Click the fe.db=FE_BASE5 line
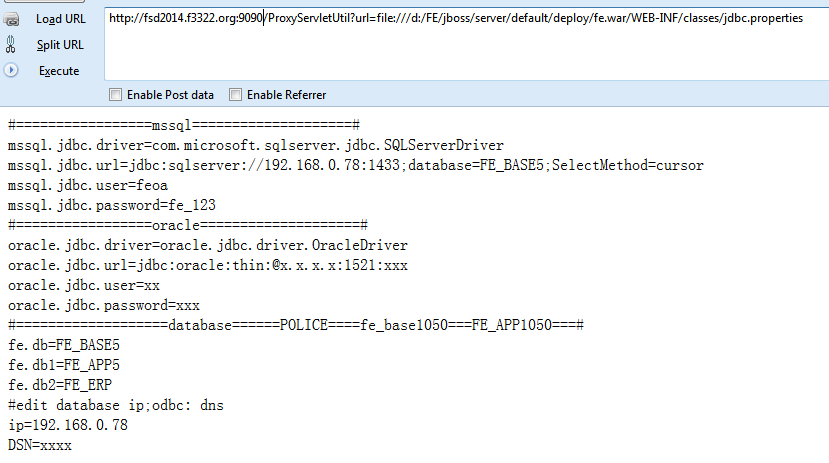829x463 pixels. click(x=64, y=345)
